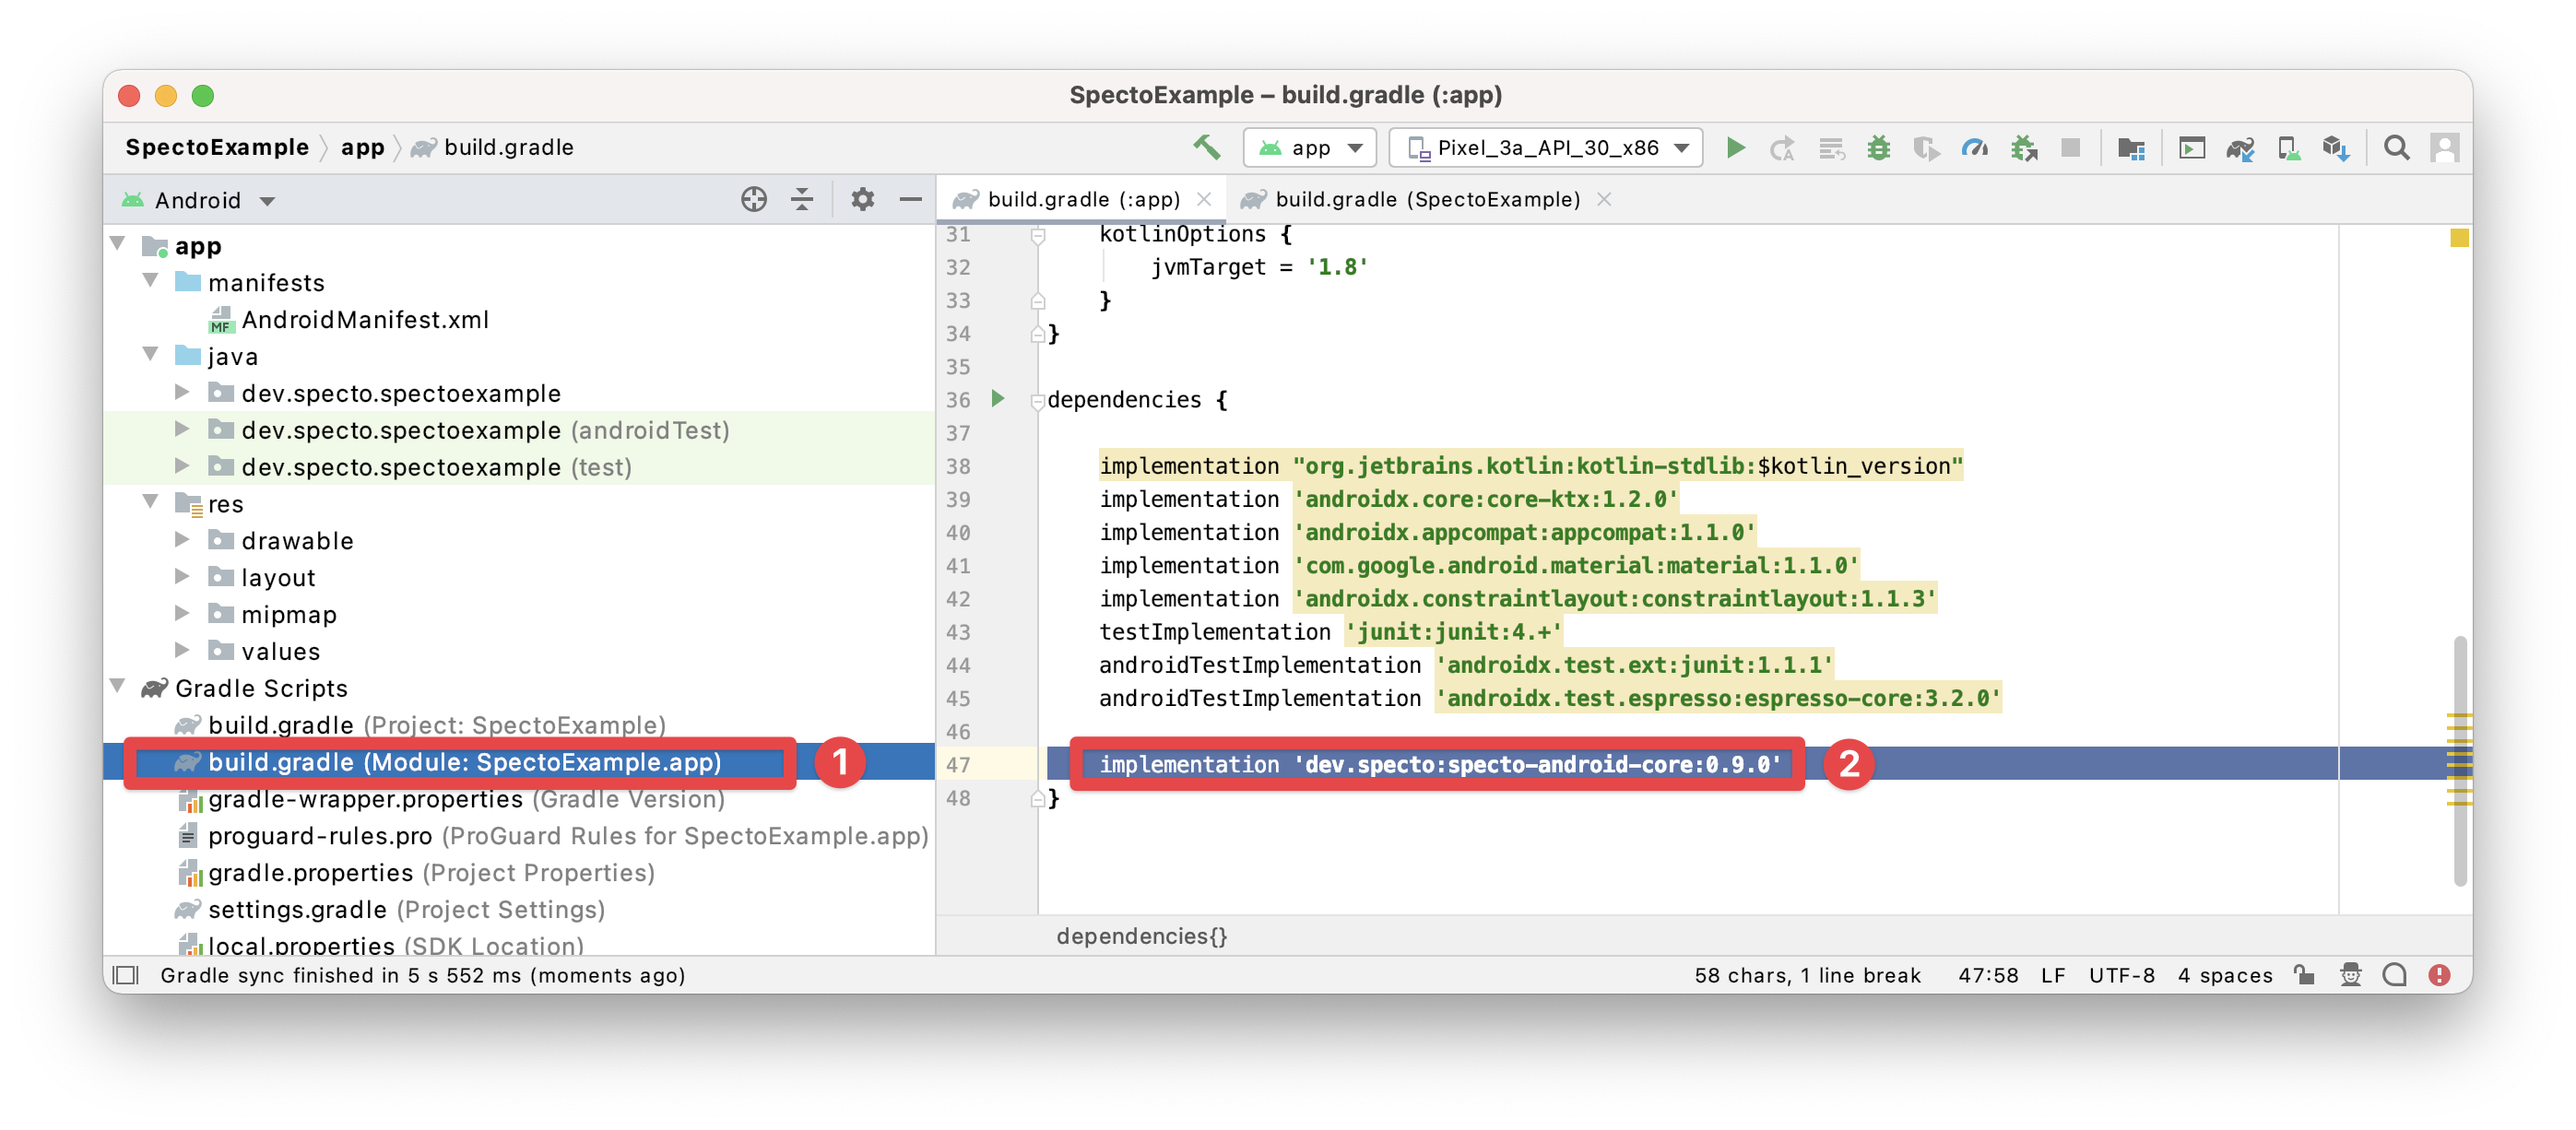2576x1130 pixels.
Task: Run app with Coverage icon
Action: pyautogui.click(x=1926, y=148)
